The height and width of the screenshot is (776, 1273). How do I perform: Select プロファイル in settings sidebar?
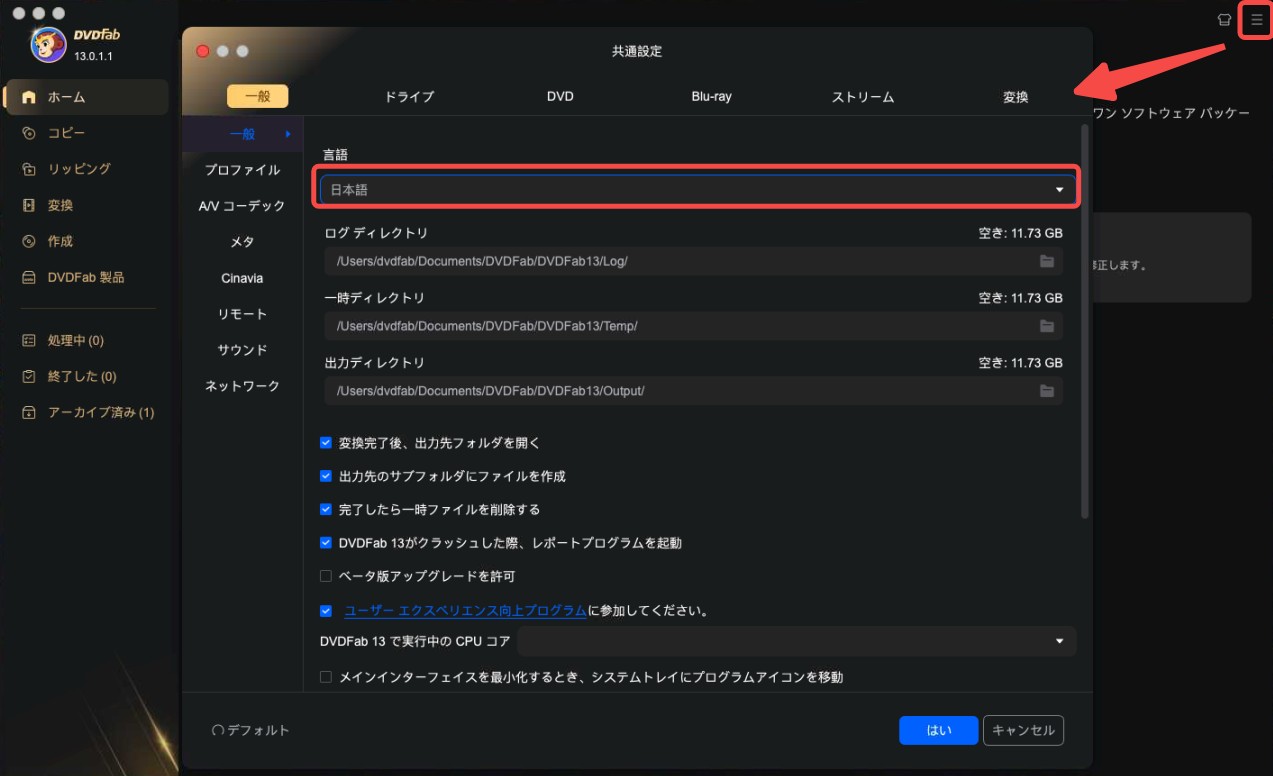[242, 170]
